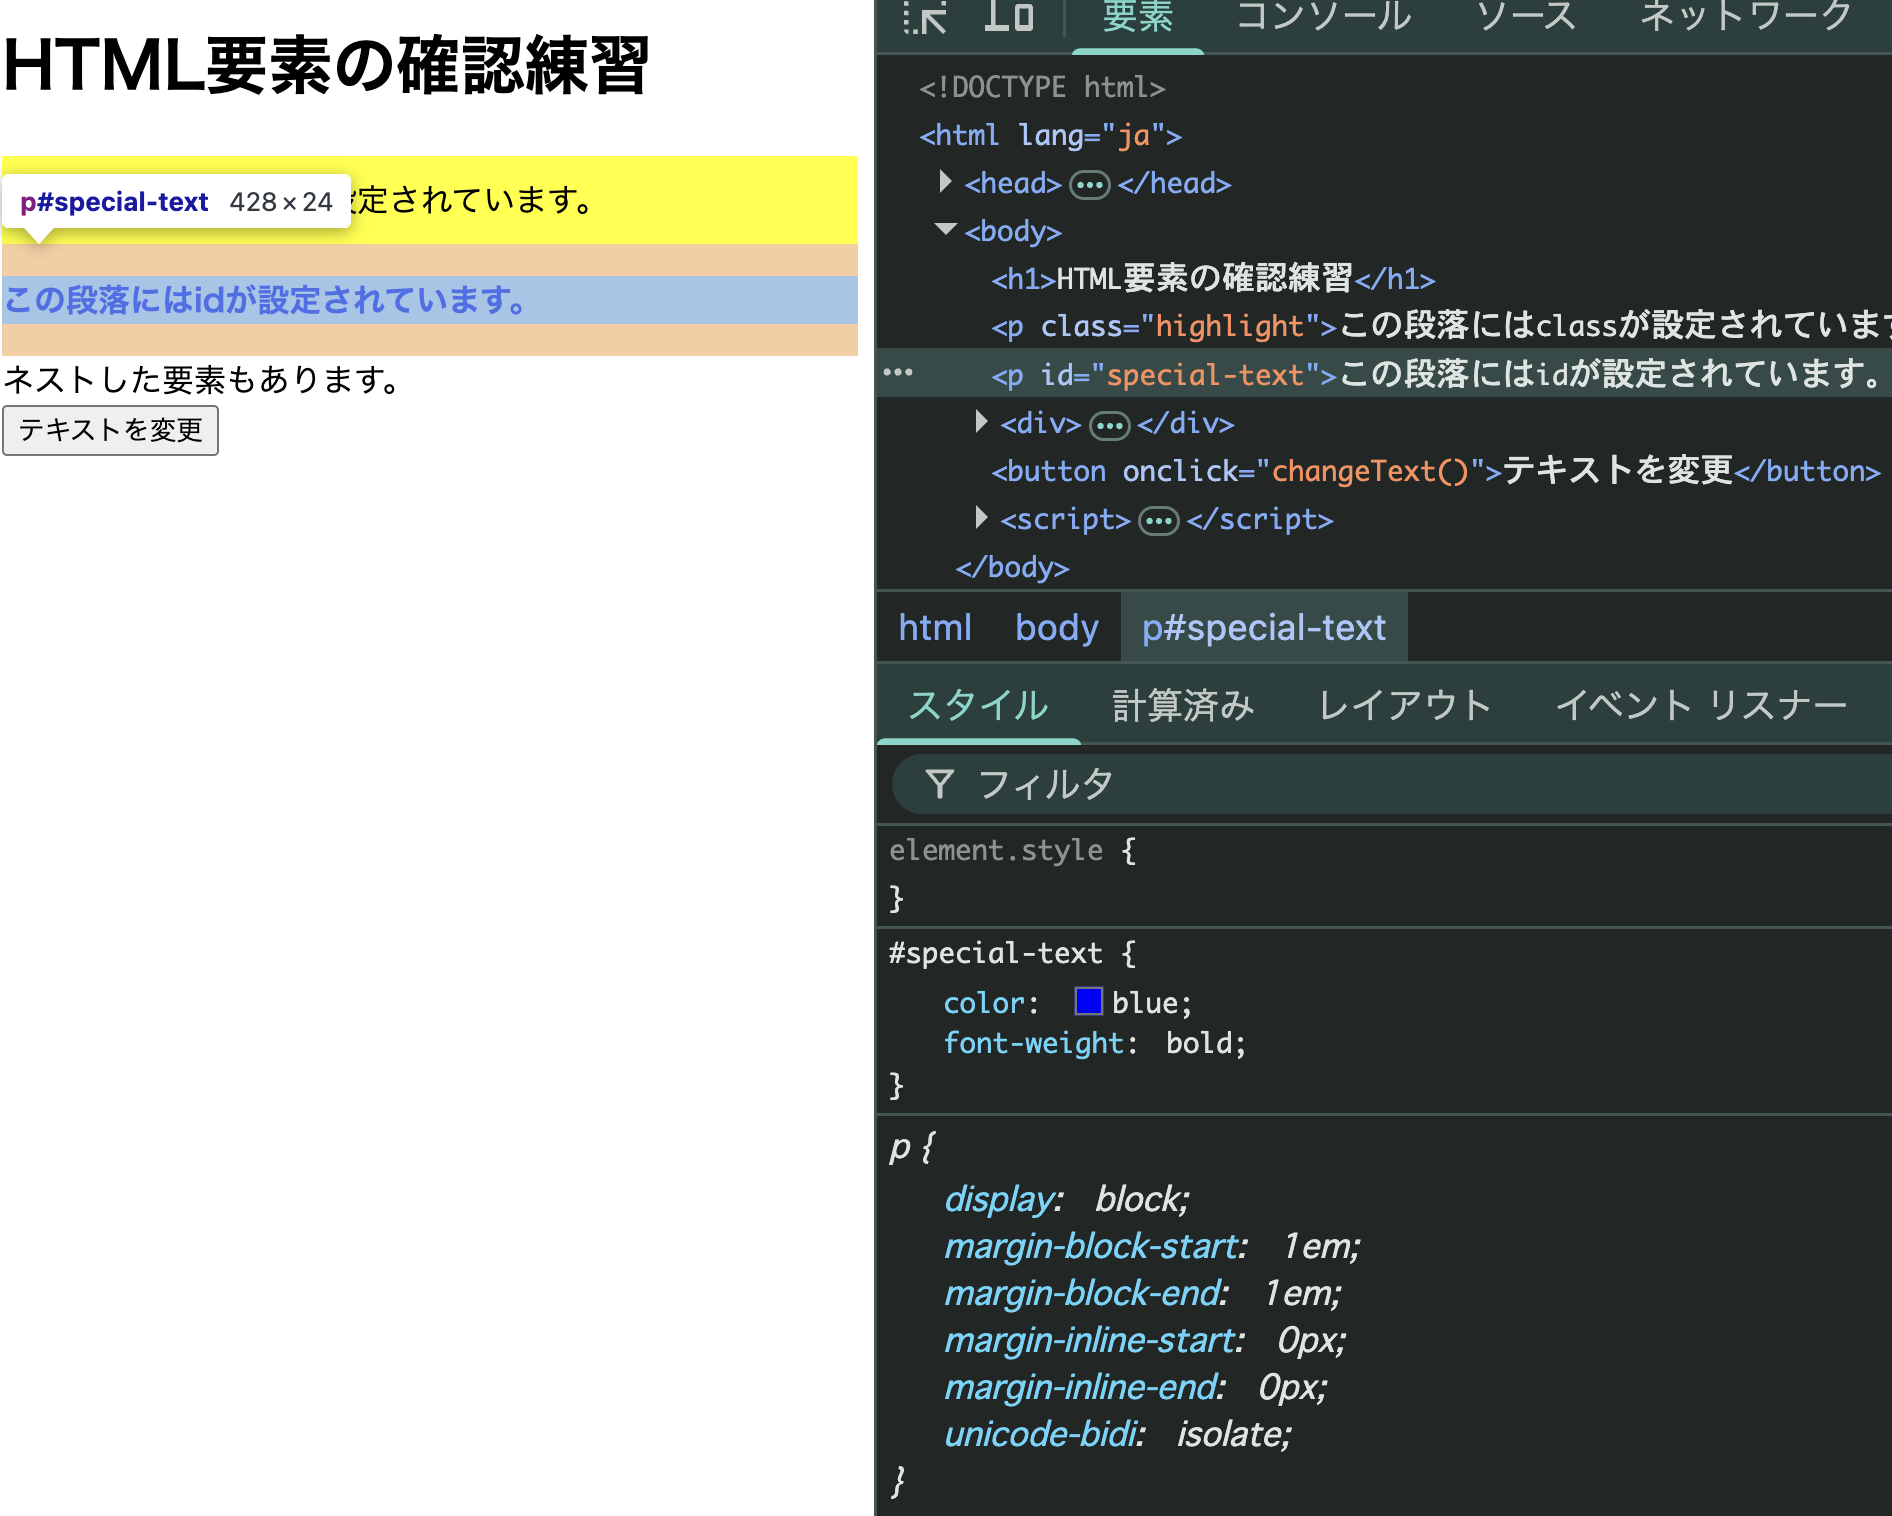Open the three-dot menu beside selected row
Image resolution: width=1892 pixels, height=1516 pixels.
coord(898,373)
